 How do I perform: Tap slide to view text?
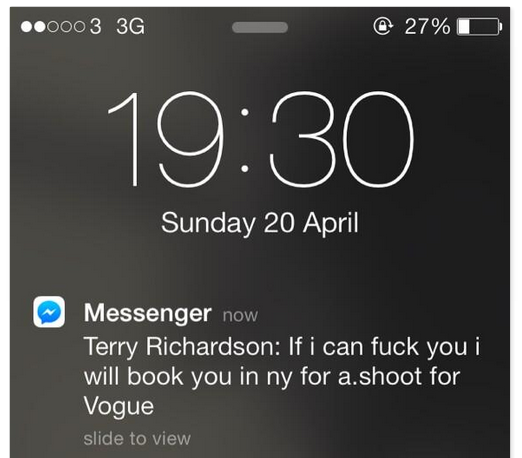tap(137, 439)
